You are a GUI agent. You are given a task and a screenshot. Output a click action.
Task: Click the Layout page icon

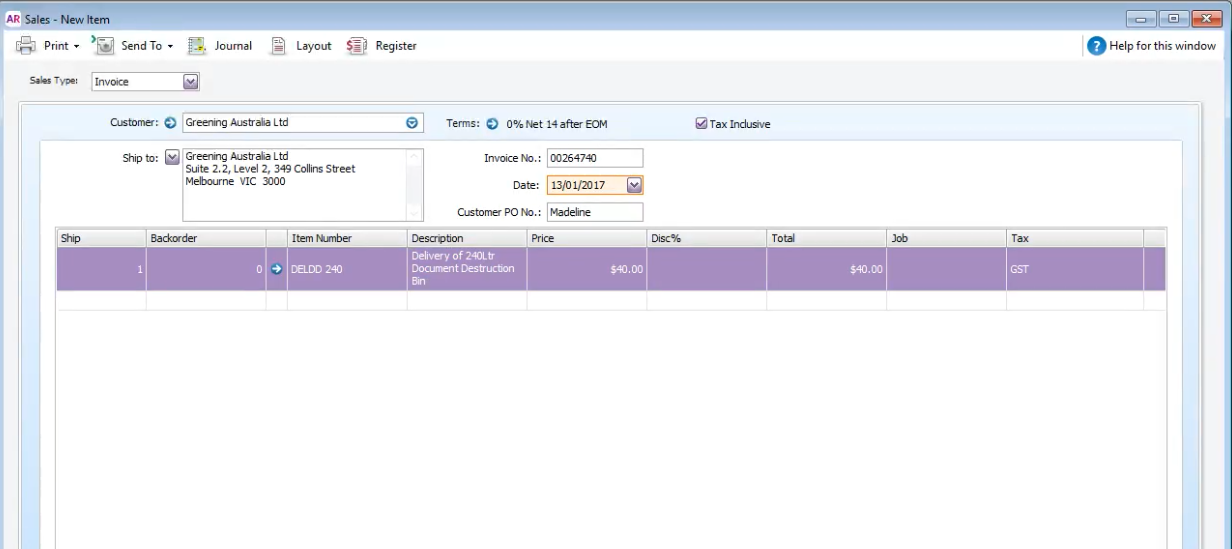point(280,46)
